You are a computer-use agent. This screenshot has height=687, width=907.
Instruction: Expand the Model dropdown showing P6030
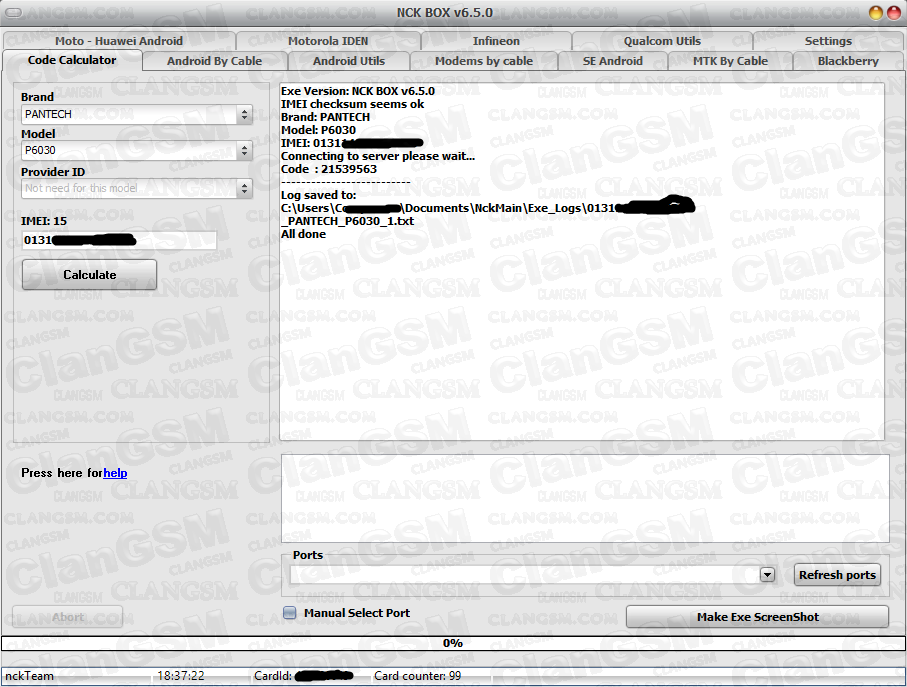pos(245,151)
